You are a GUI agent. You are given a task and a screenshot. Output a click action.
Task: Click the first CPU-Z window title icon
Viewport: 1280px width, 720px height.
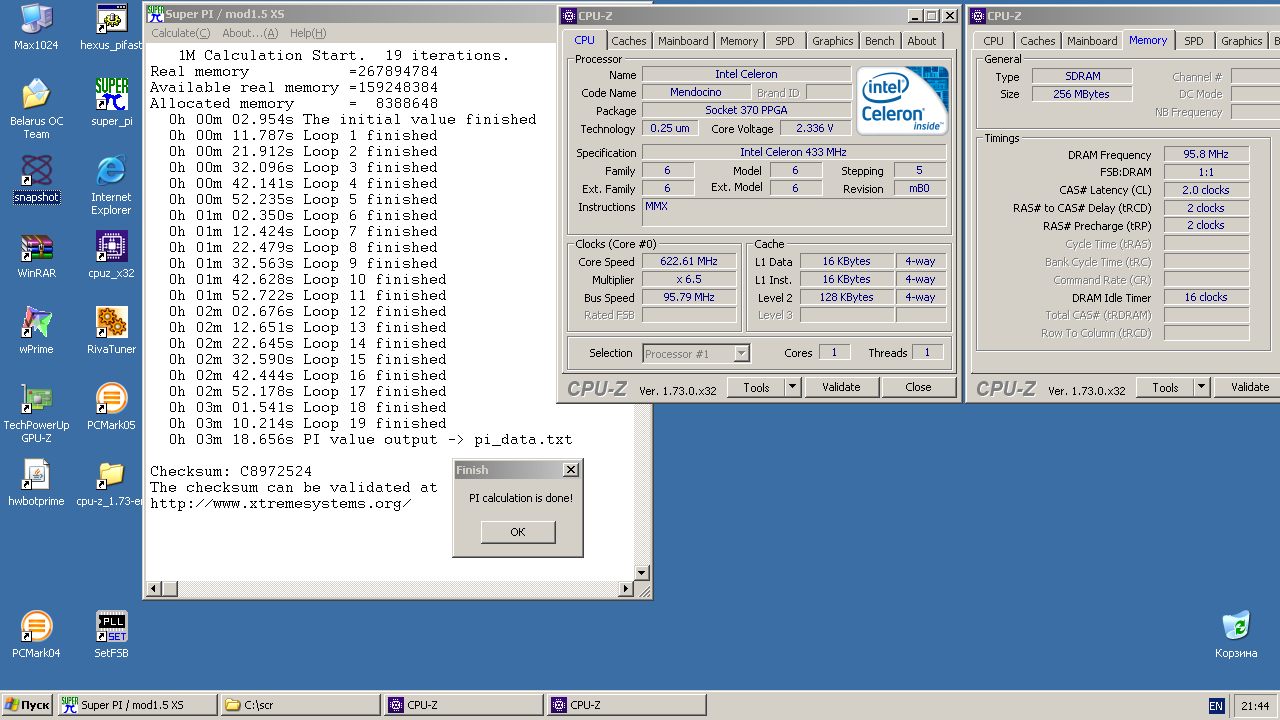point(569,15)
